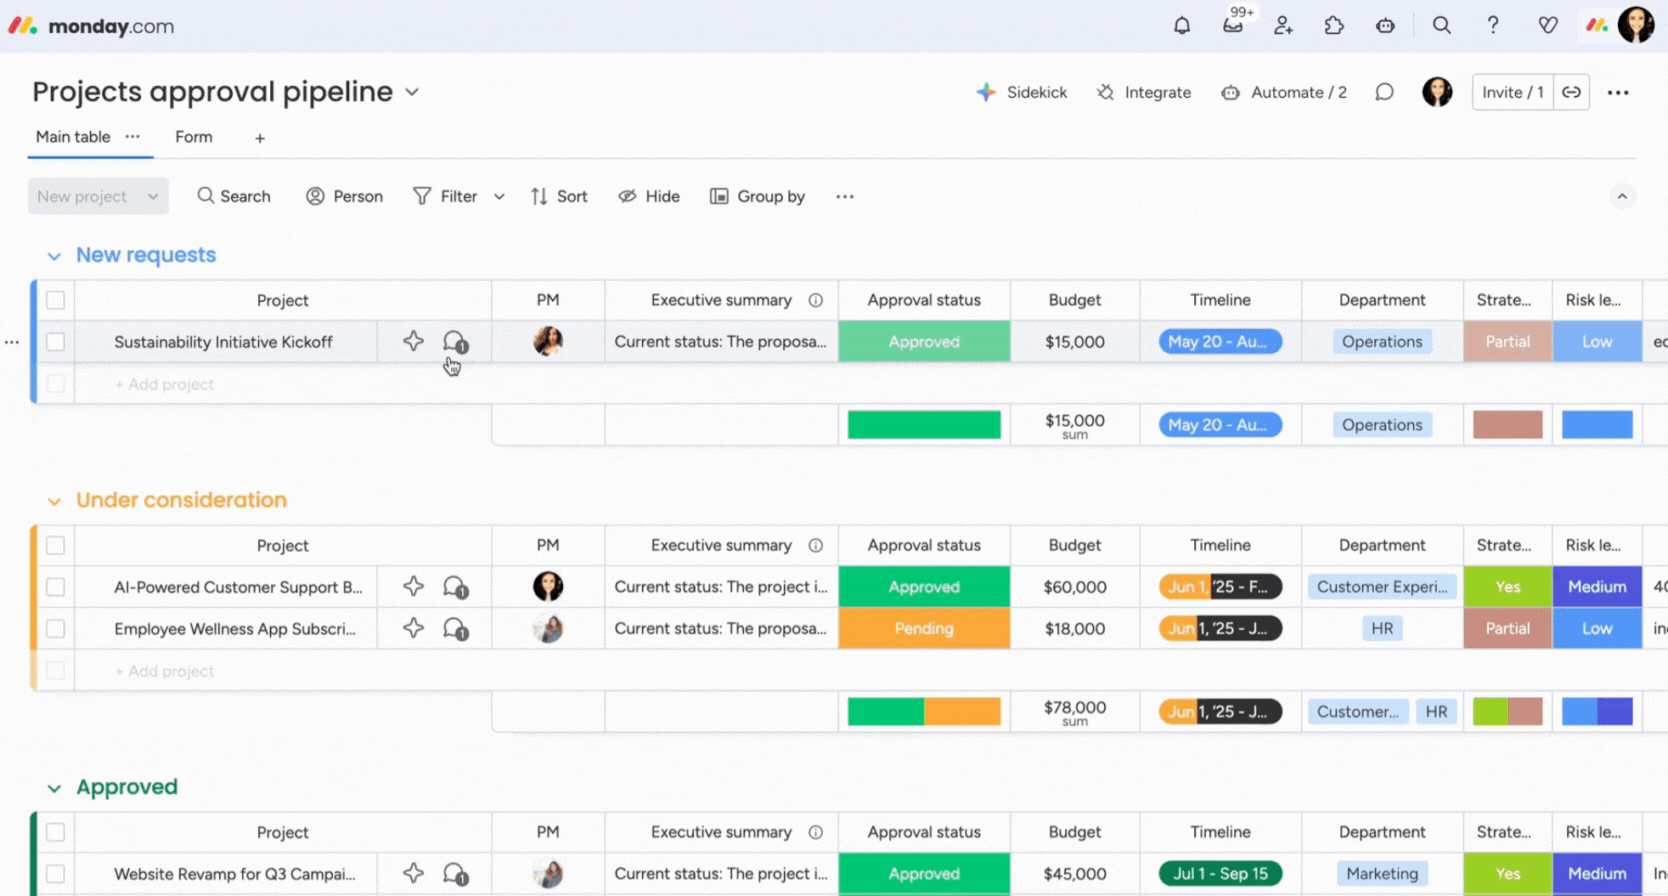The height and width of the screenshot is (896, 1668).
Task: Check the Employee Wellness App row checkbox
Action: click(x=56, y=629)
